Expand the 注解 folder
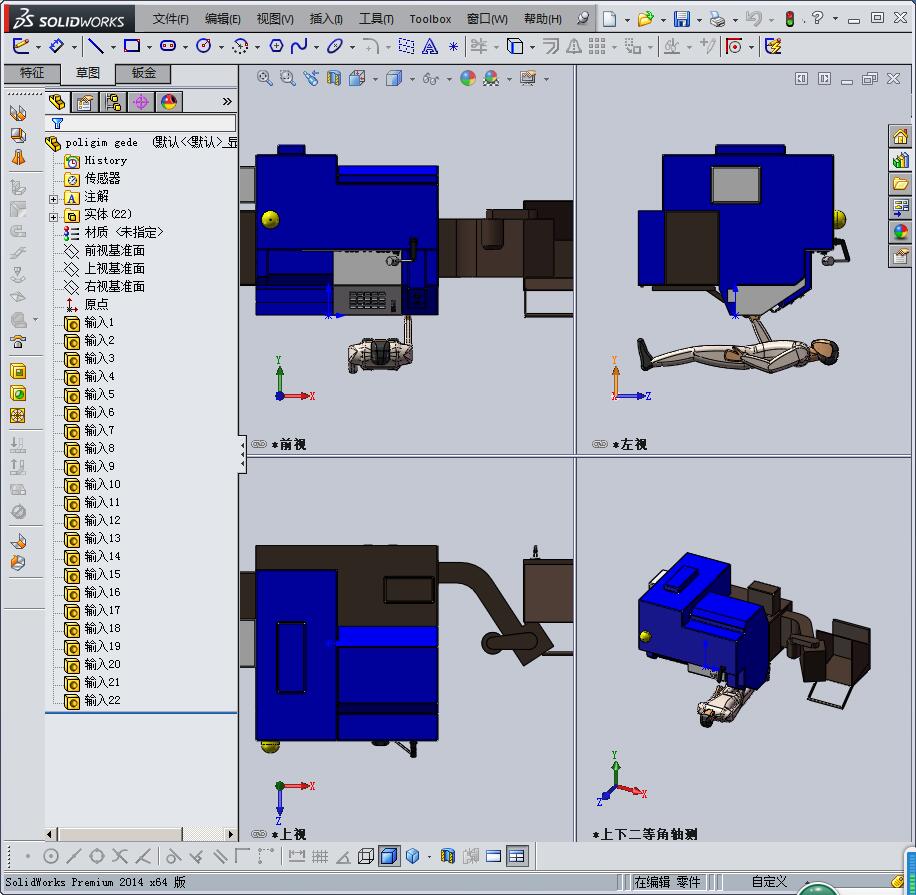916x895 pixels. point(53,199)
